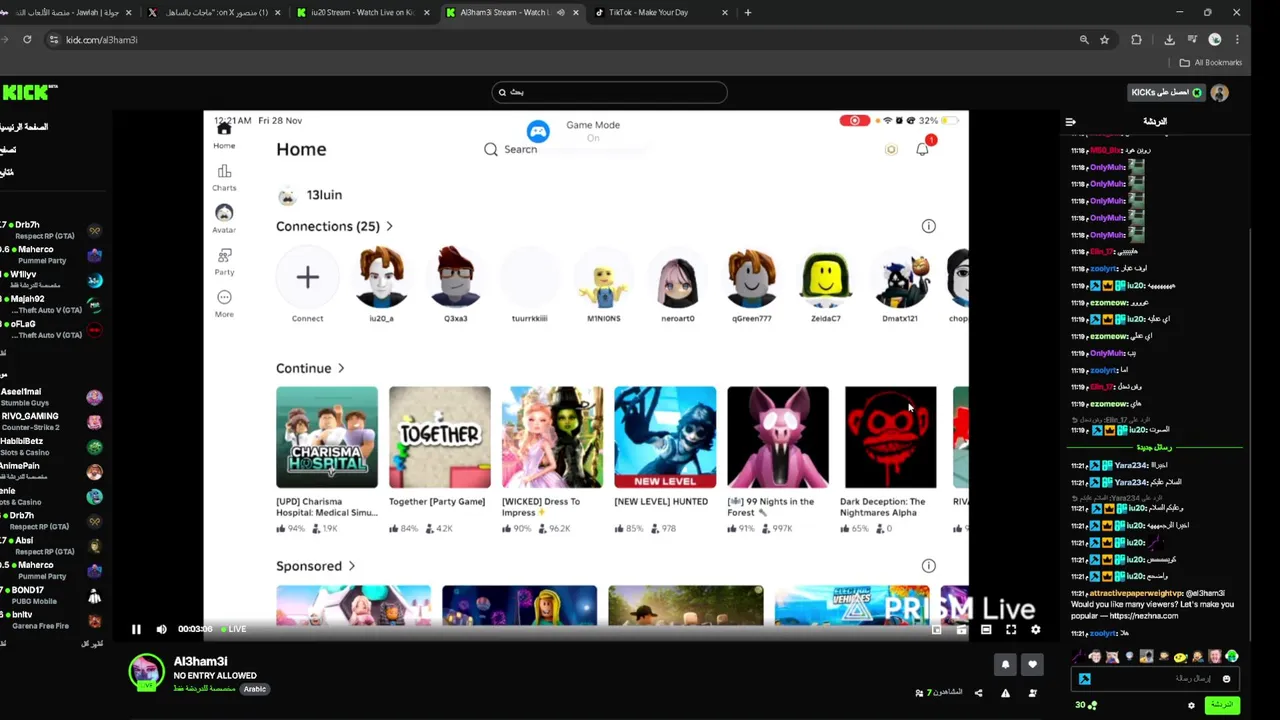The height and width of the screenshot is (720, 1280).
Task: Switch to the X tab
Action: tap(215, 13)
